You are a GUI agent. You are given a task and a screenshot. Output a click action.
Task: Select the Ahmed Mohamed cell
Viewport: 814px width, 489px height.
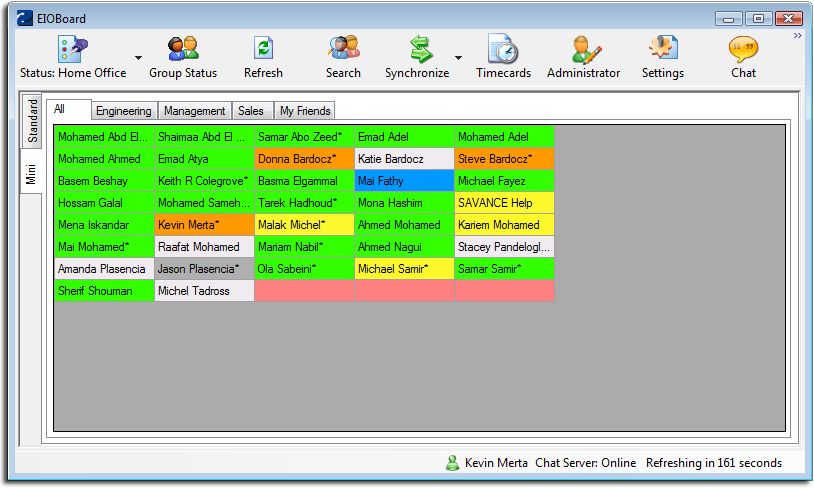tap(404, 225)
